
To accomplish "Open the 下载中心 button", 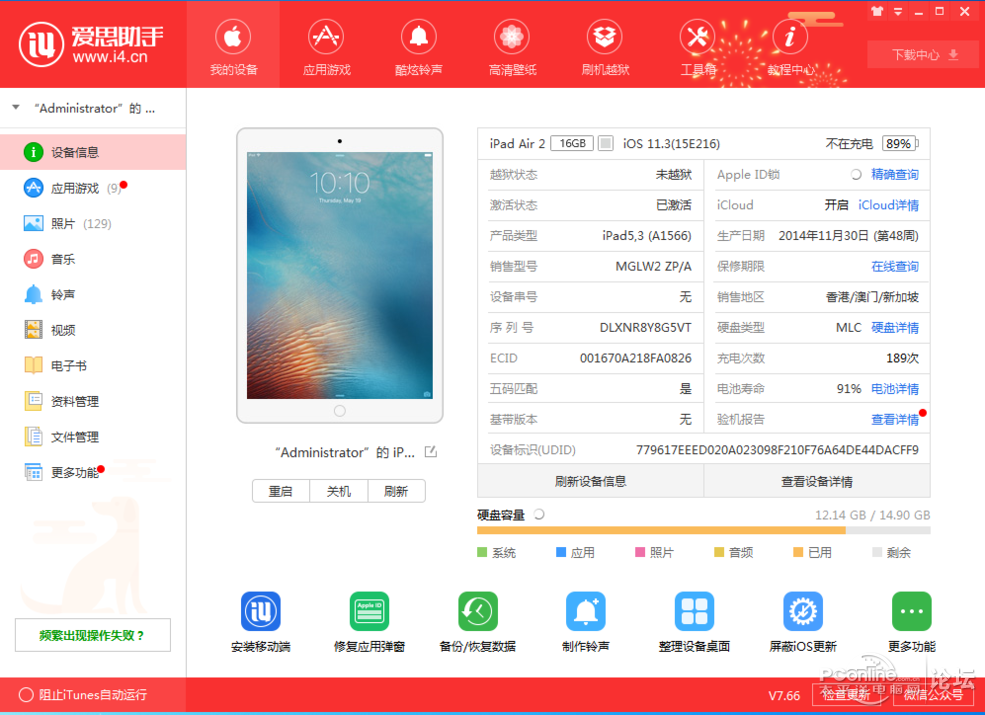I will pyautogui.click(x=925, y=55).
